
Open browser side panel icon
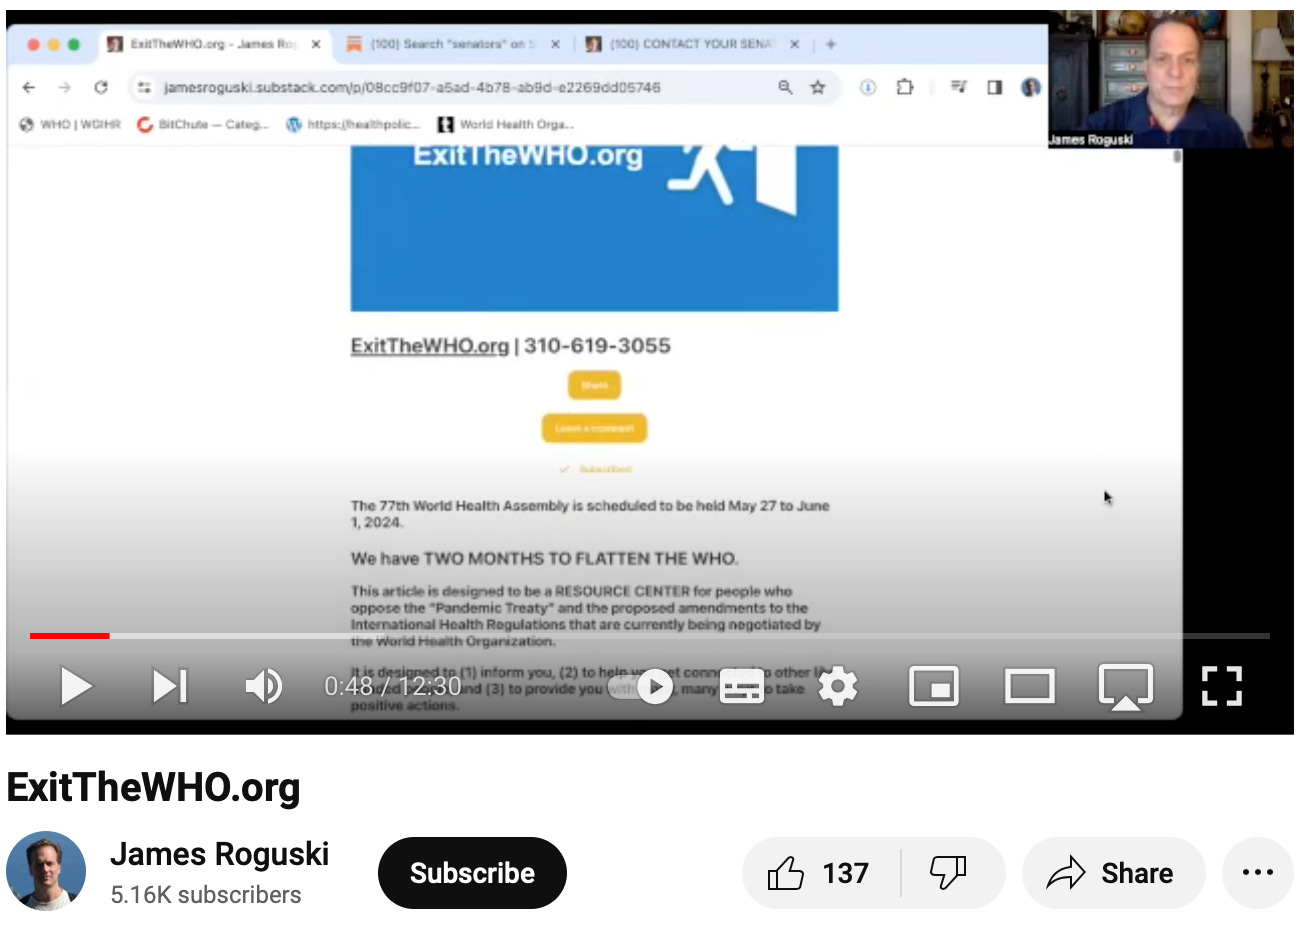pos(994,87)
